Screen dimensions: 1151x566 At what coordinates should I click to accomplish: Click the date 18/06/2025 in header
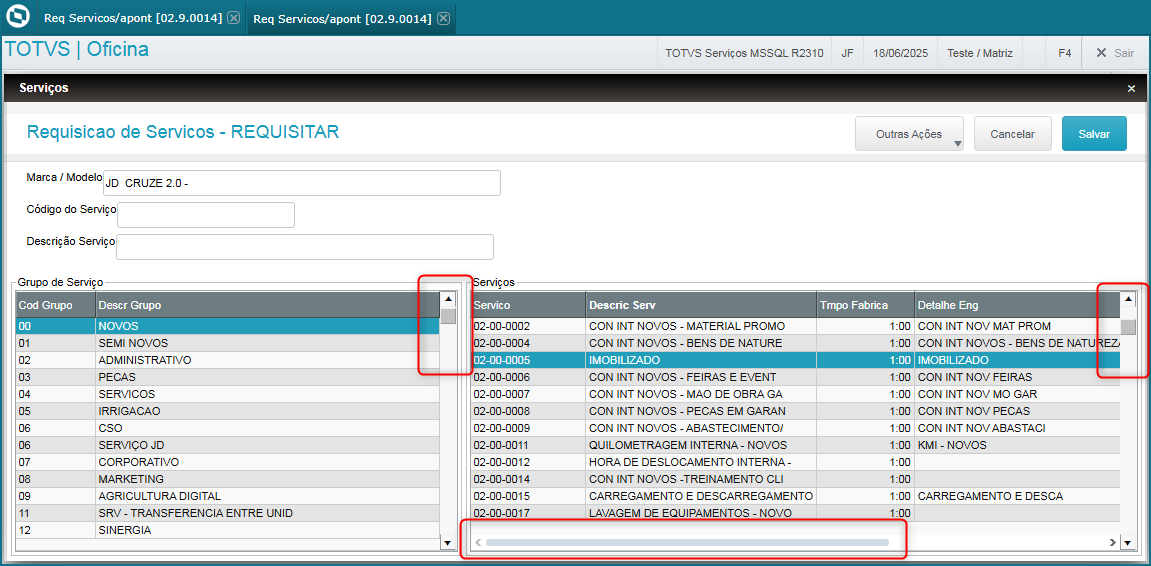tap(901, 53)
